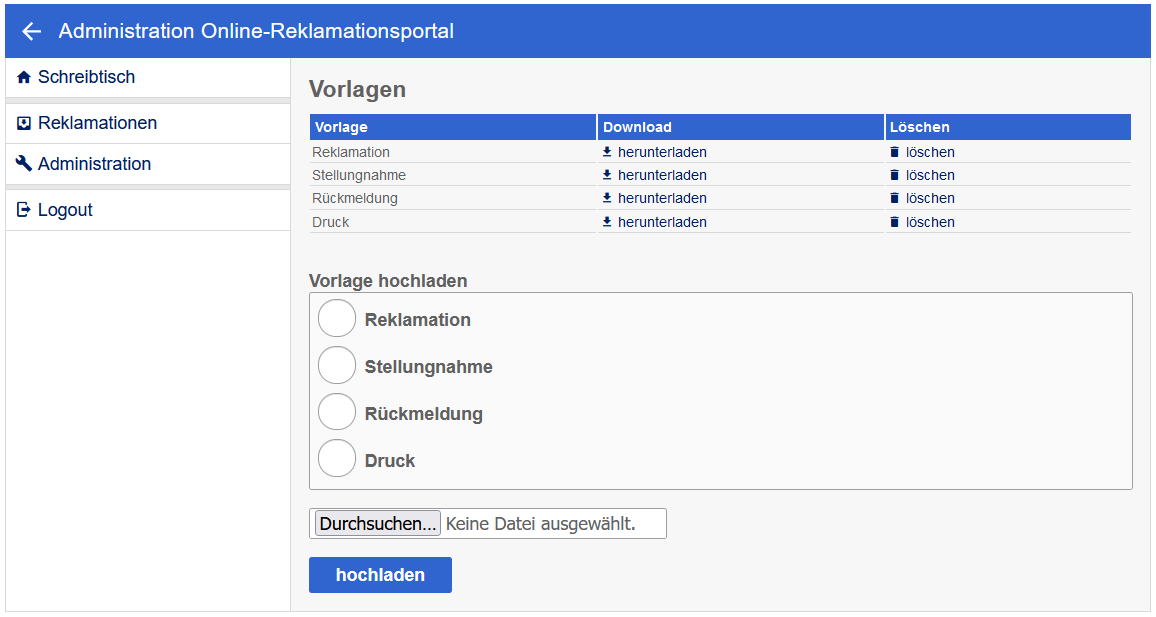Image resolution: width=1156 pixels, height=617 pixels.
Task: Click trash icon for Druck template
Action: (x=895, y=222)
